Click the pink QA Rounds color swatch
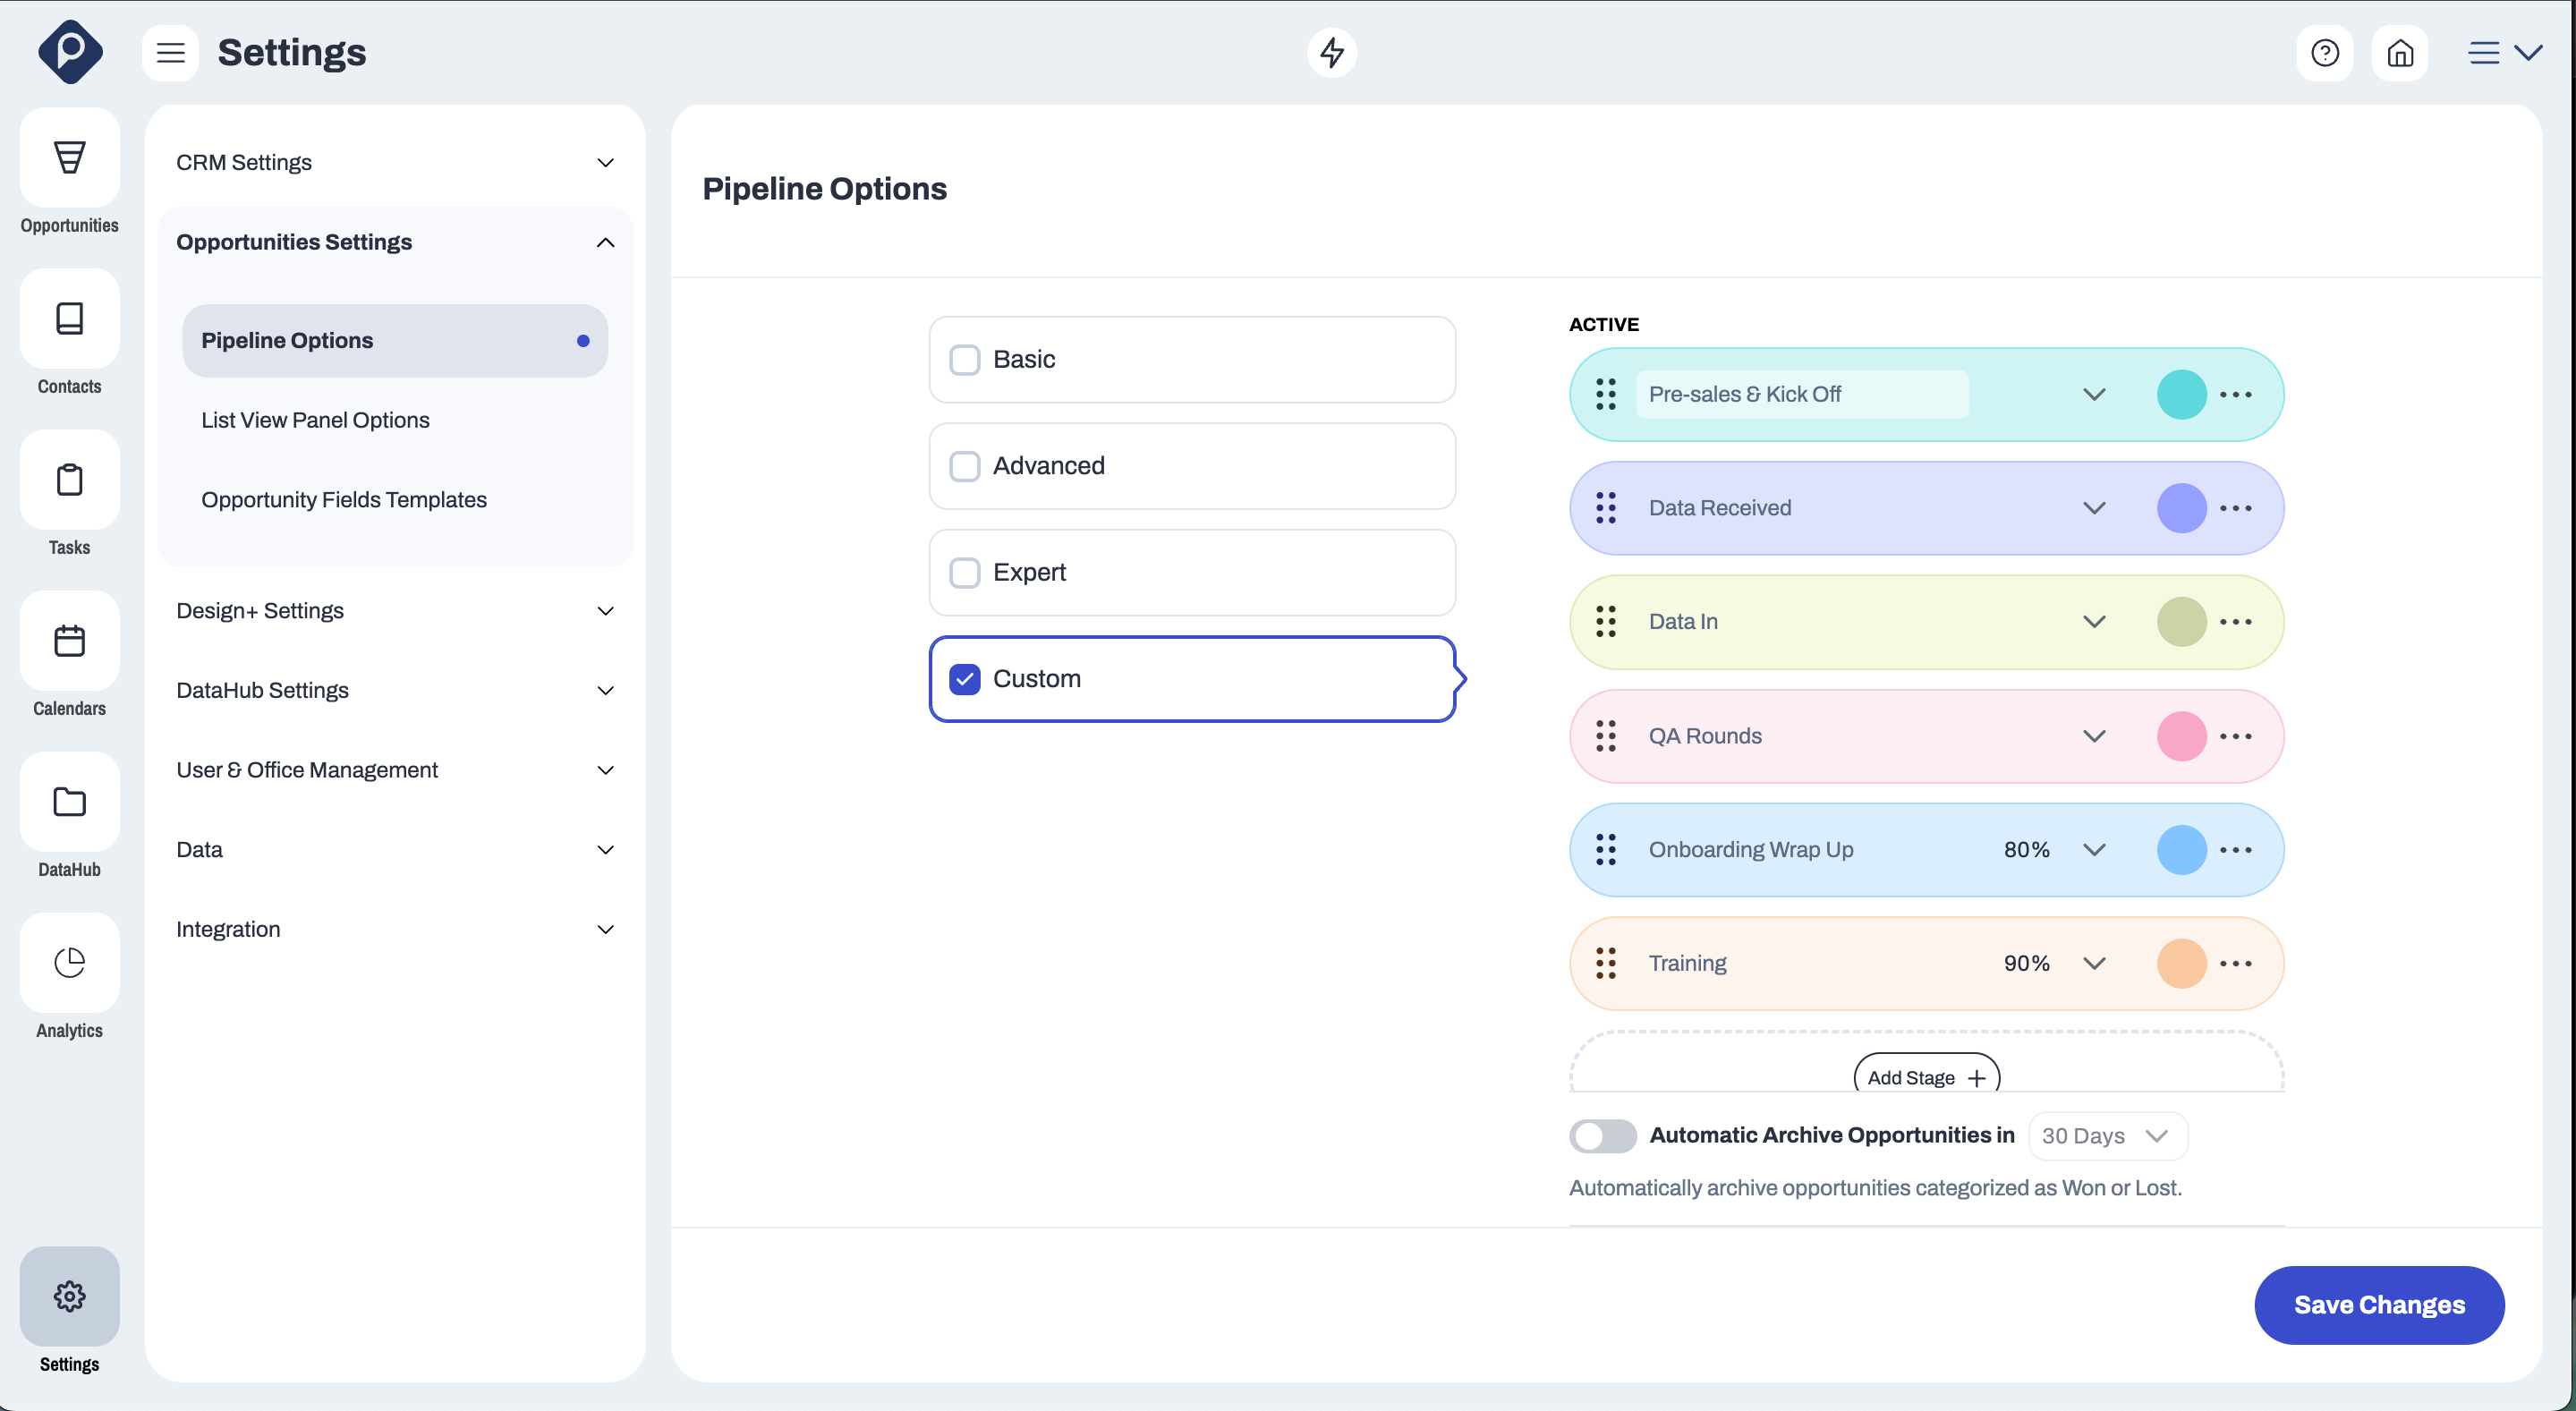Image resolution: width=2576 pixels, height=1411 pixels. [x=2181, y=736]
